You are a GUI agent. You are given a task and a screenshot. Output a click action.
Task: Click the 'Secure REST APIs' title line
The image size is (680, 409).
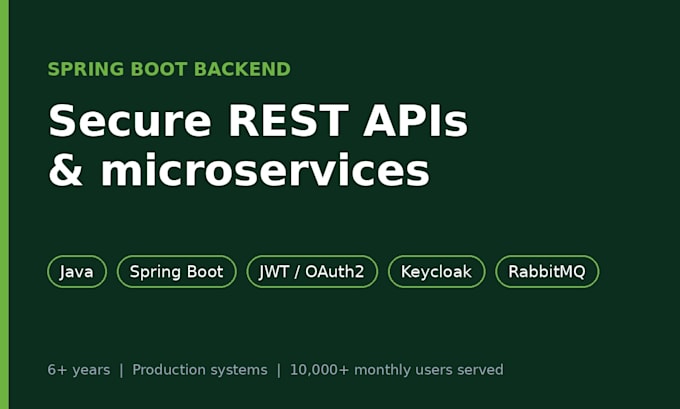[258, 121]
